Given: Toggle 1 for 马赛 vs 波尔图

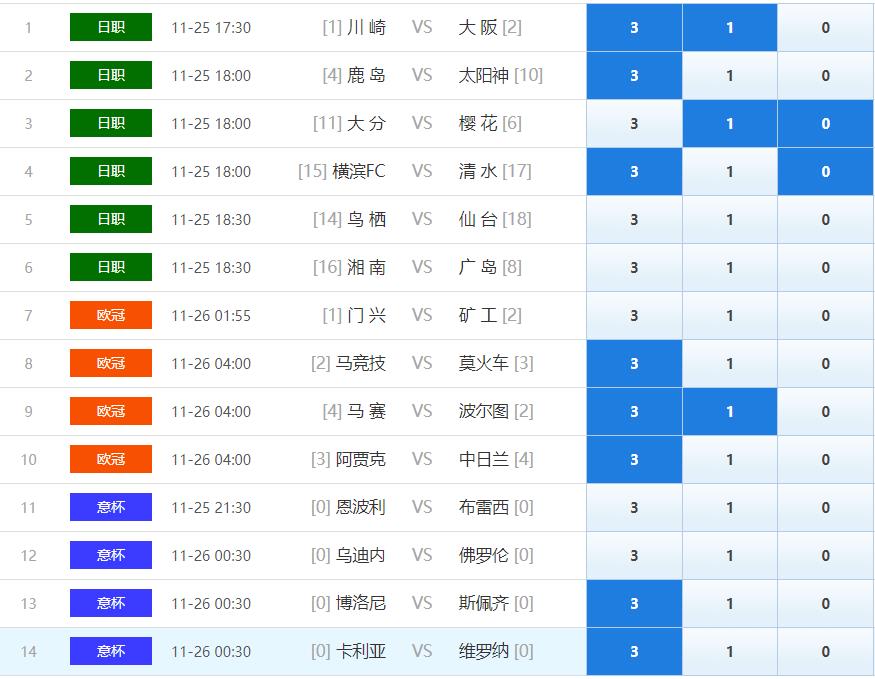Looking at the screenshot, I should point(730,412).
